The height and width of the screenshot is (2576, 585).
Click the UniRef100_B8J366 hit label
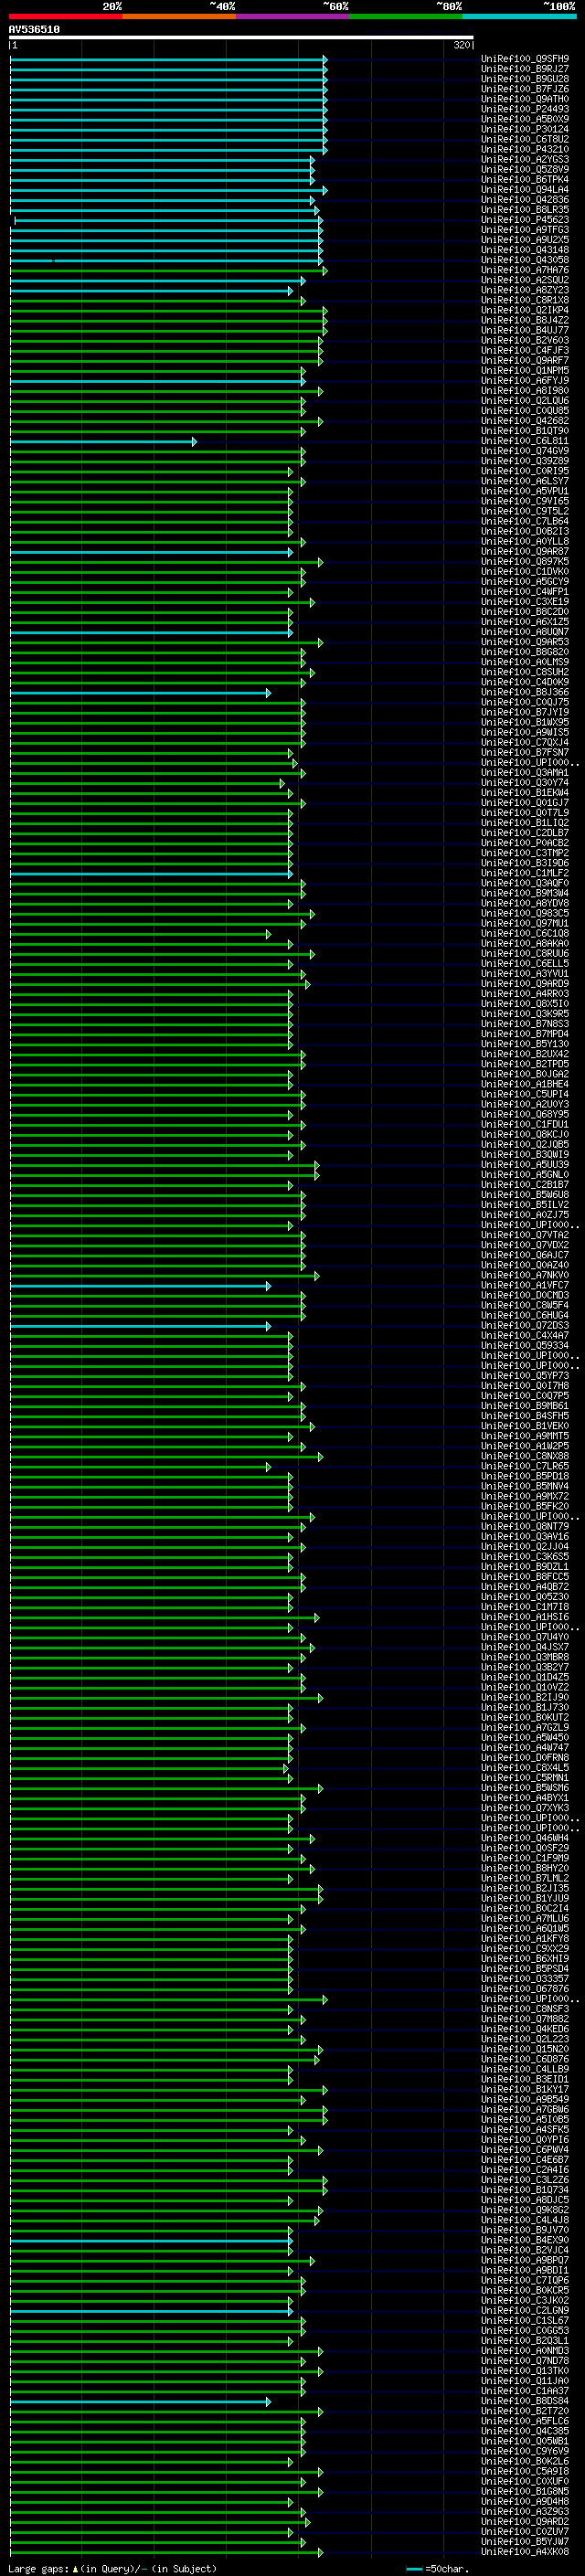525,692
